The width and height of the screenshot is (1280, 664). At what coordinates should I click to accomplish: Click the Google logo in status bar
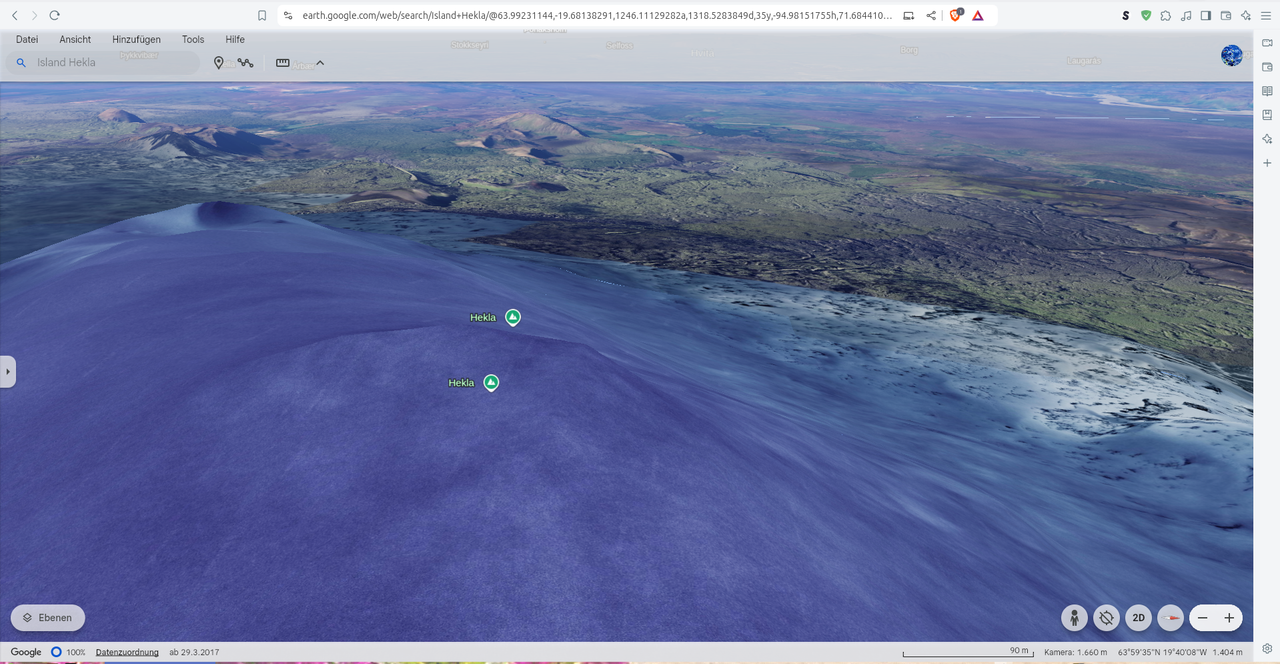[26, 652]
